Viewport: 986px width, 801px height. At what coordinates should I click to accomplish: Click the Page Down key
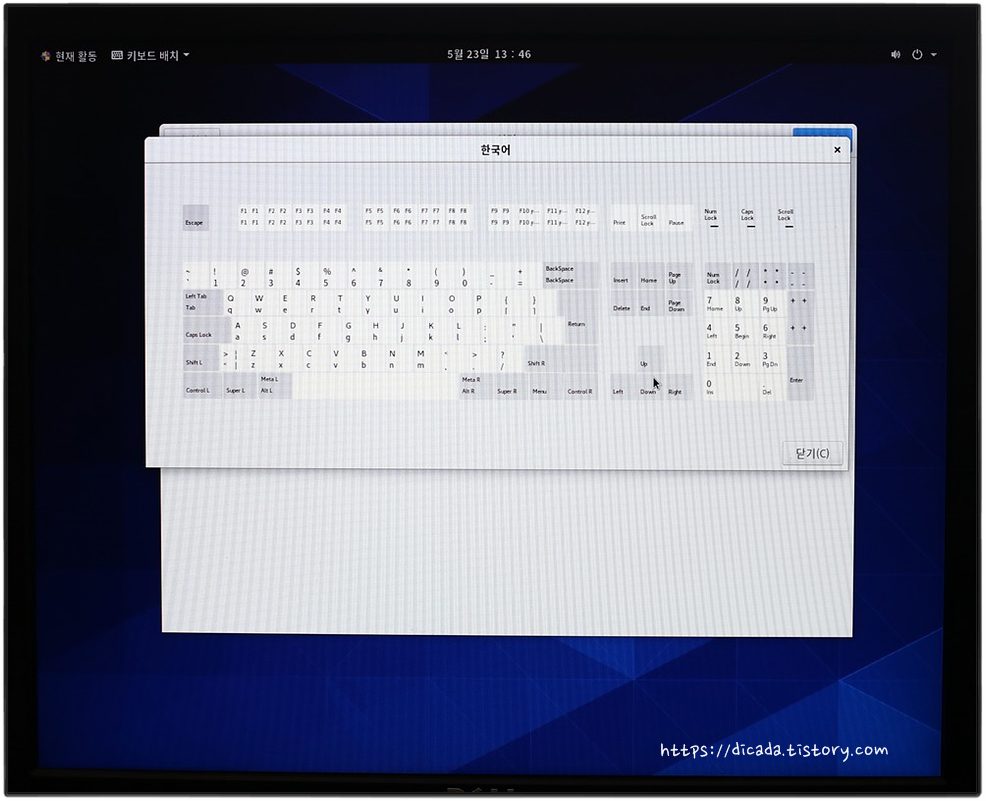678,303
